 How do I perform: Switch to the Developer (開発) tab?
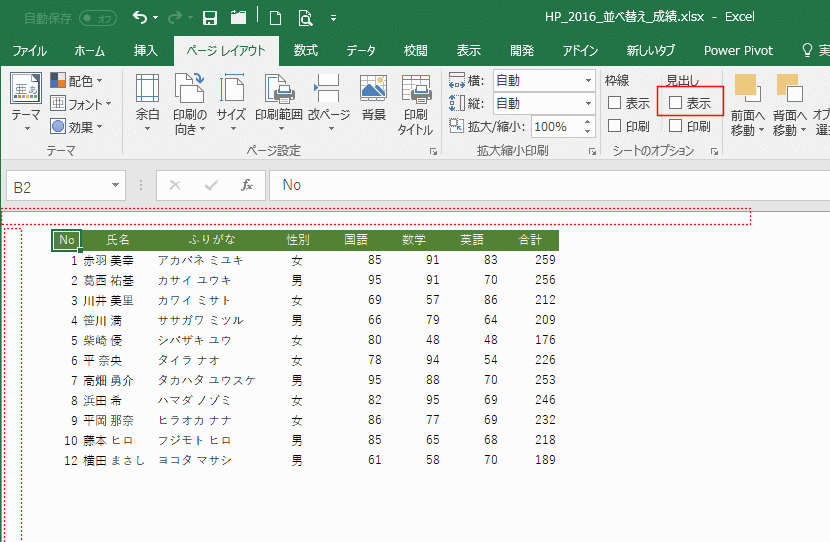click(522, 51)
